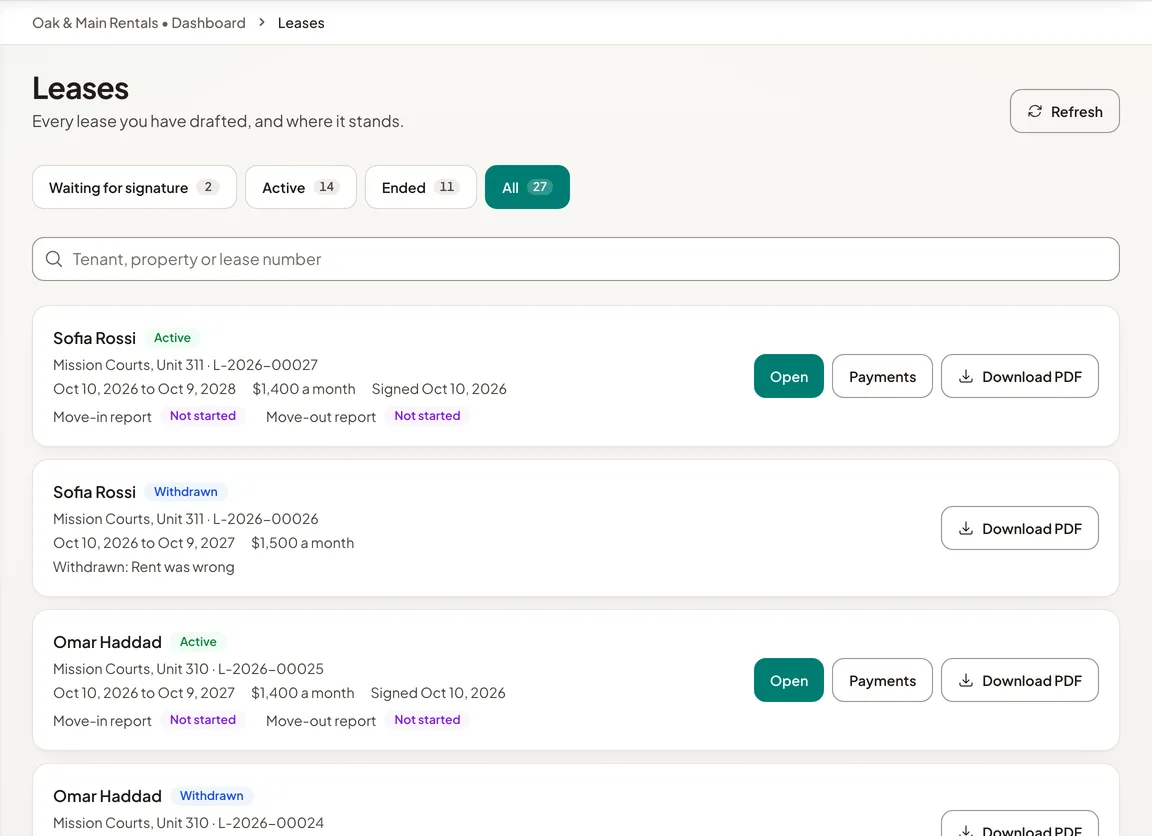Open Omar Haddad's active lease
This screenshot has height=836, width=1152.
point(788,680)
